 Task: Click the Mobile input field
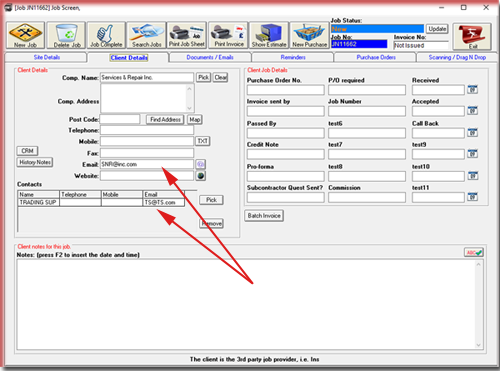click(x=147, y=141)
